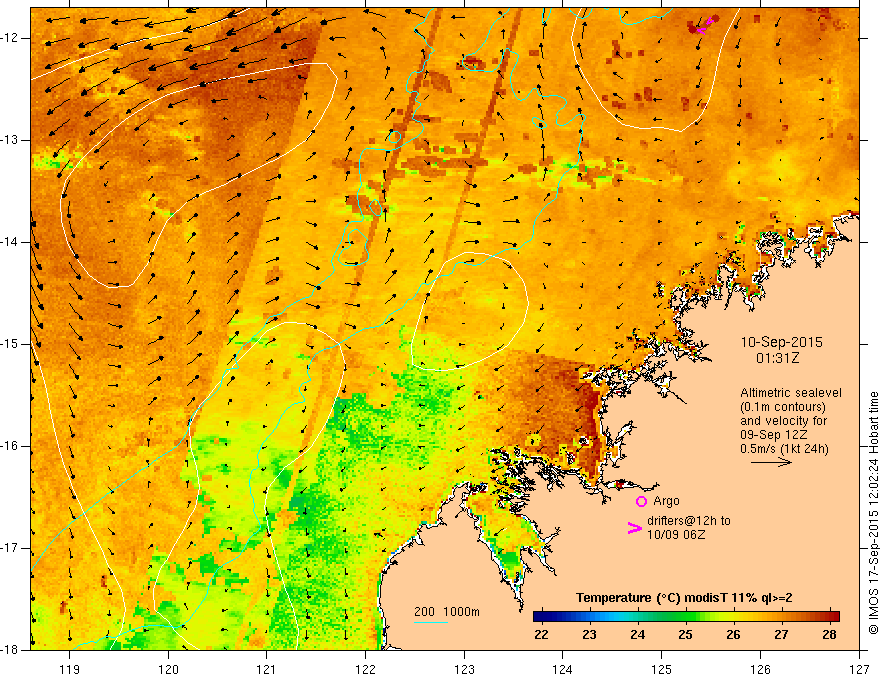Screen dimensions: 880x680
Task: Click latitude axis label -17
Action: pyautogui.click(x=11, y=548)
